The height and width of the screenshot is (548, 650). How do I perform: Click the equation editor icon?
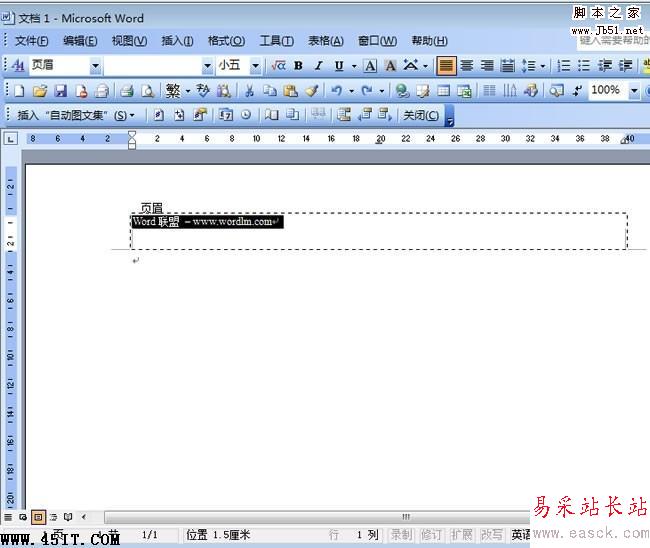click(x=278, y=65)
